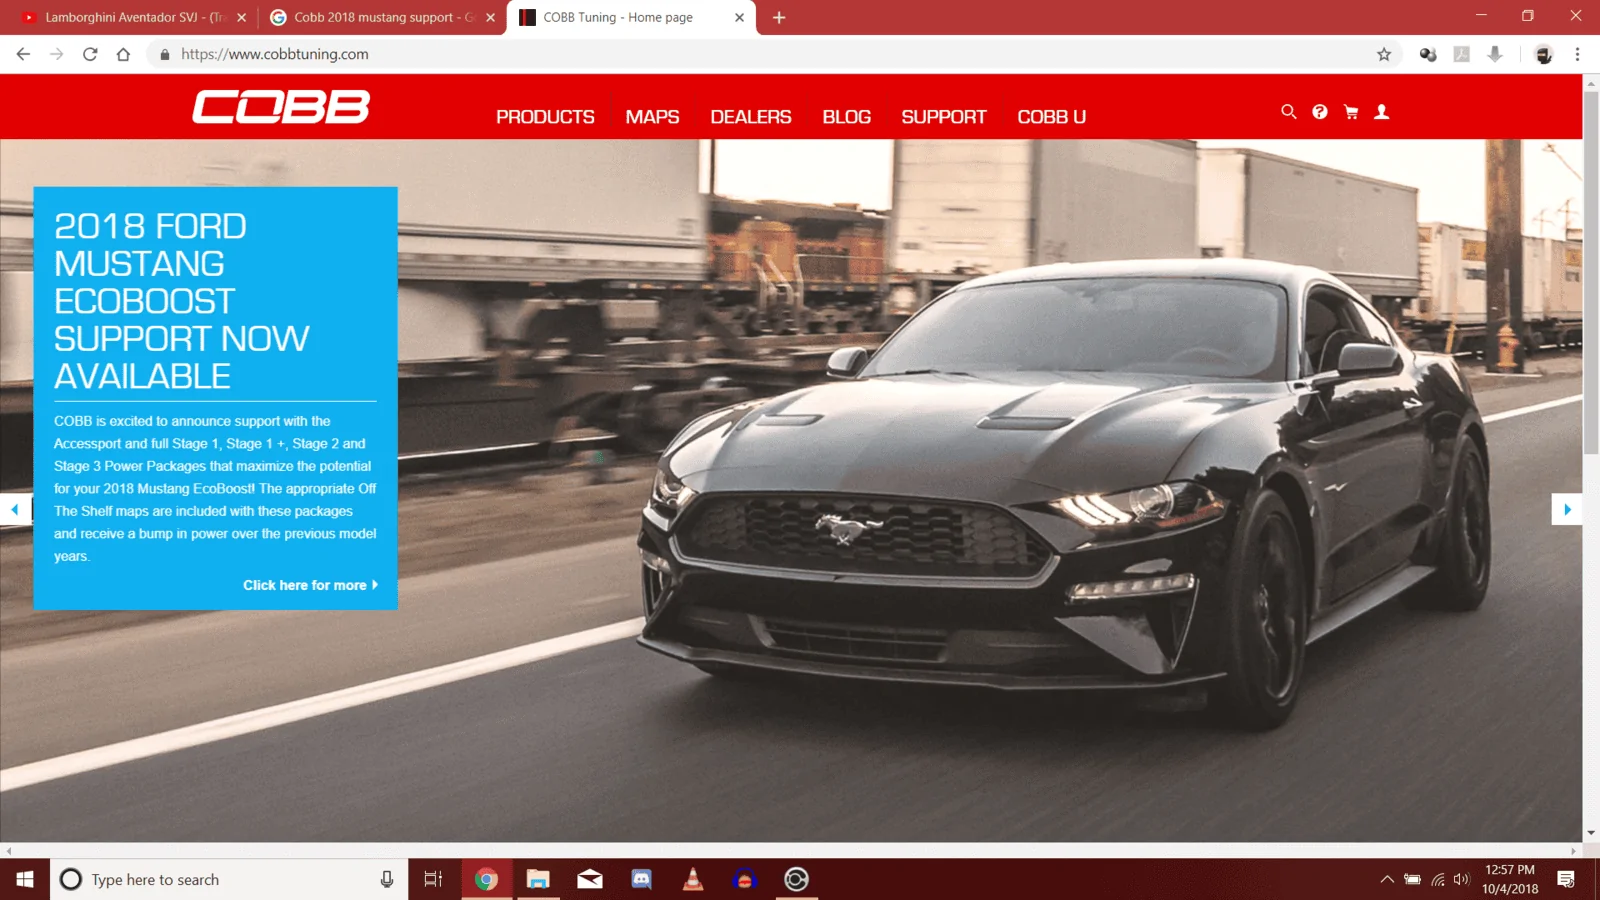Screen dimensions: 1600x900
Task: Click the Cortana microphone icon
Action: [x=387, y=879]
